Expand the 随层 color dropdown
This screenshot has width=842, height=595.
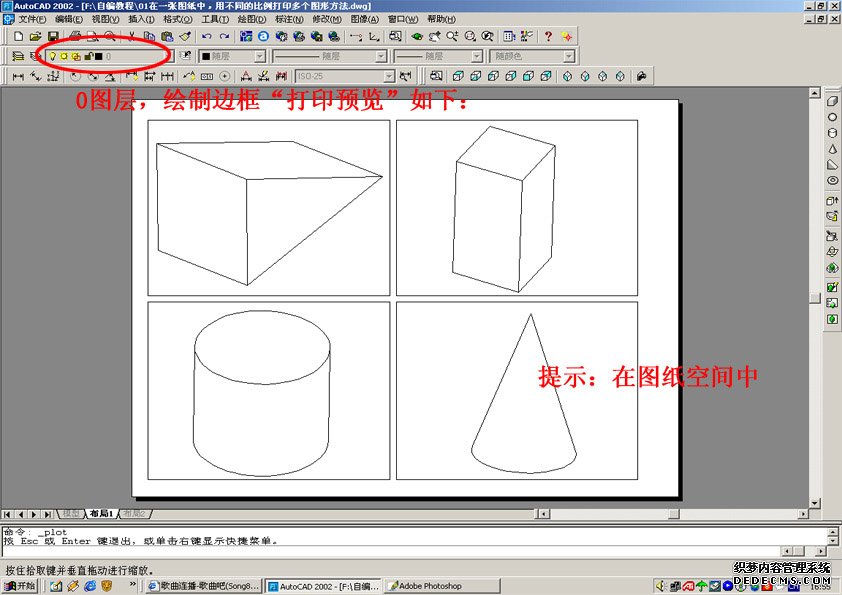pos(260,57)
